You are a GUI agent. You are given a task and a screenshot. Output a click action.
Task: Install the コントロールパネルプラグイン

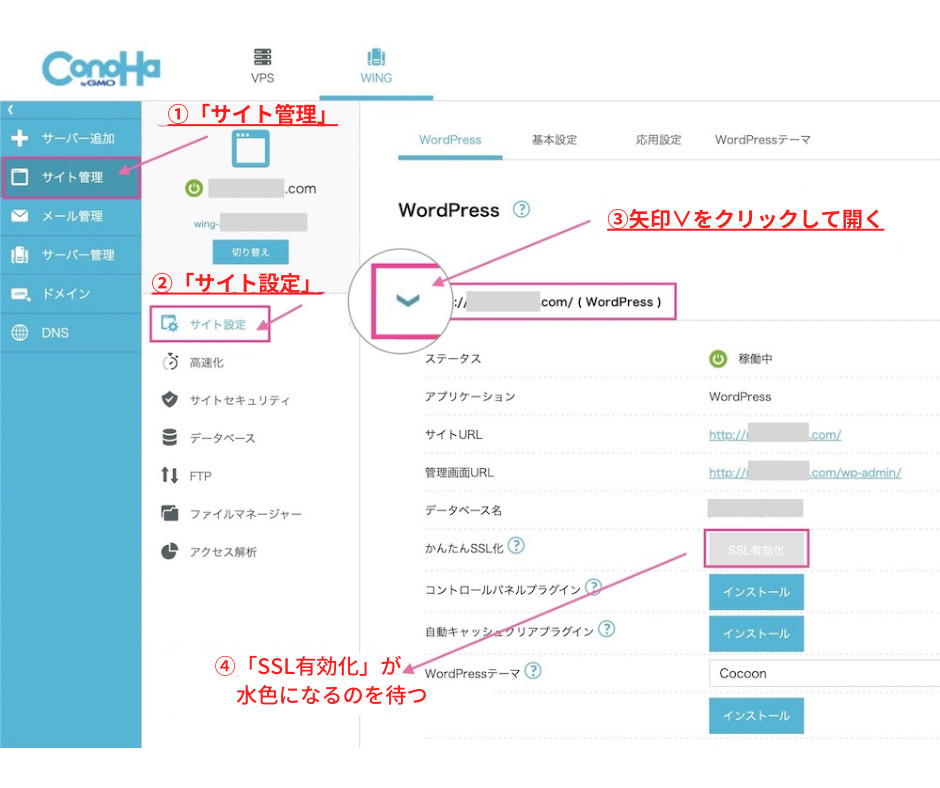[x=756, y=592]
